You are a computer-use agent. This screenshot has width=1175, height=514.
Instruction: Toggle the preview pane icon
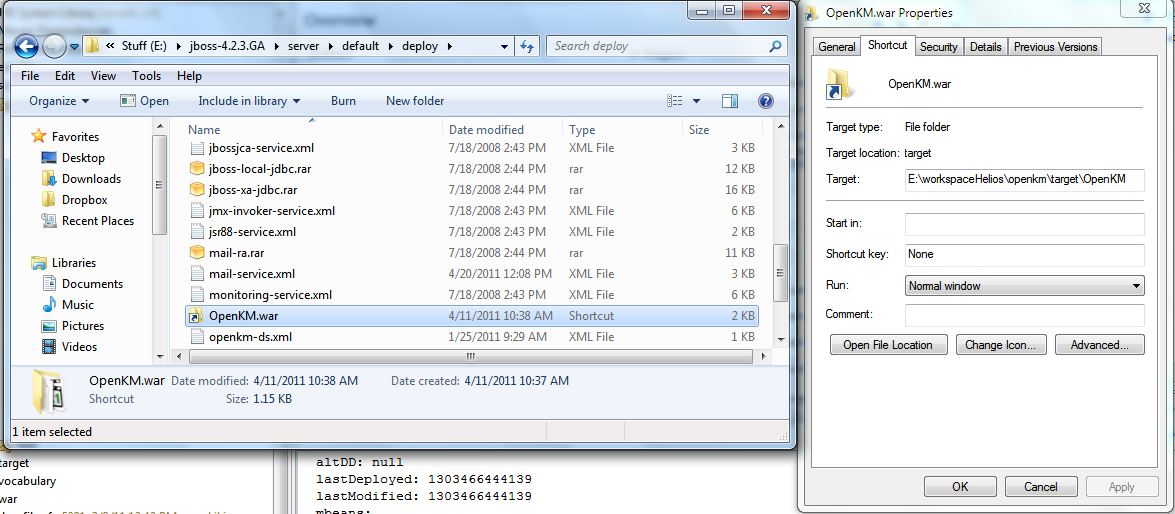[x=730, y=101]
